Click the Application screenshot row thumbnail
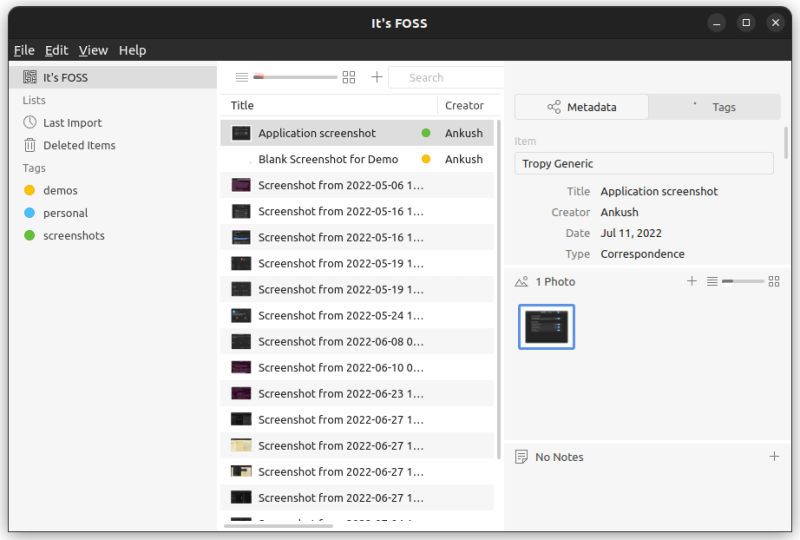The image size is (800, 540). (241, 133)
